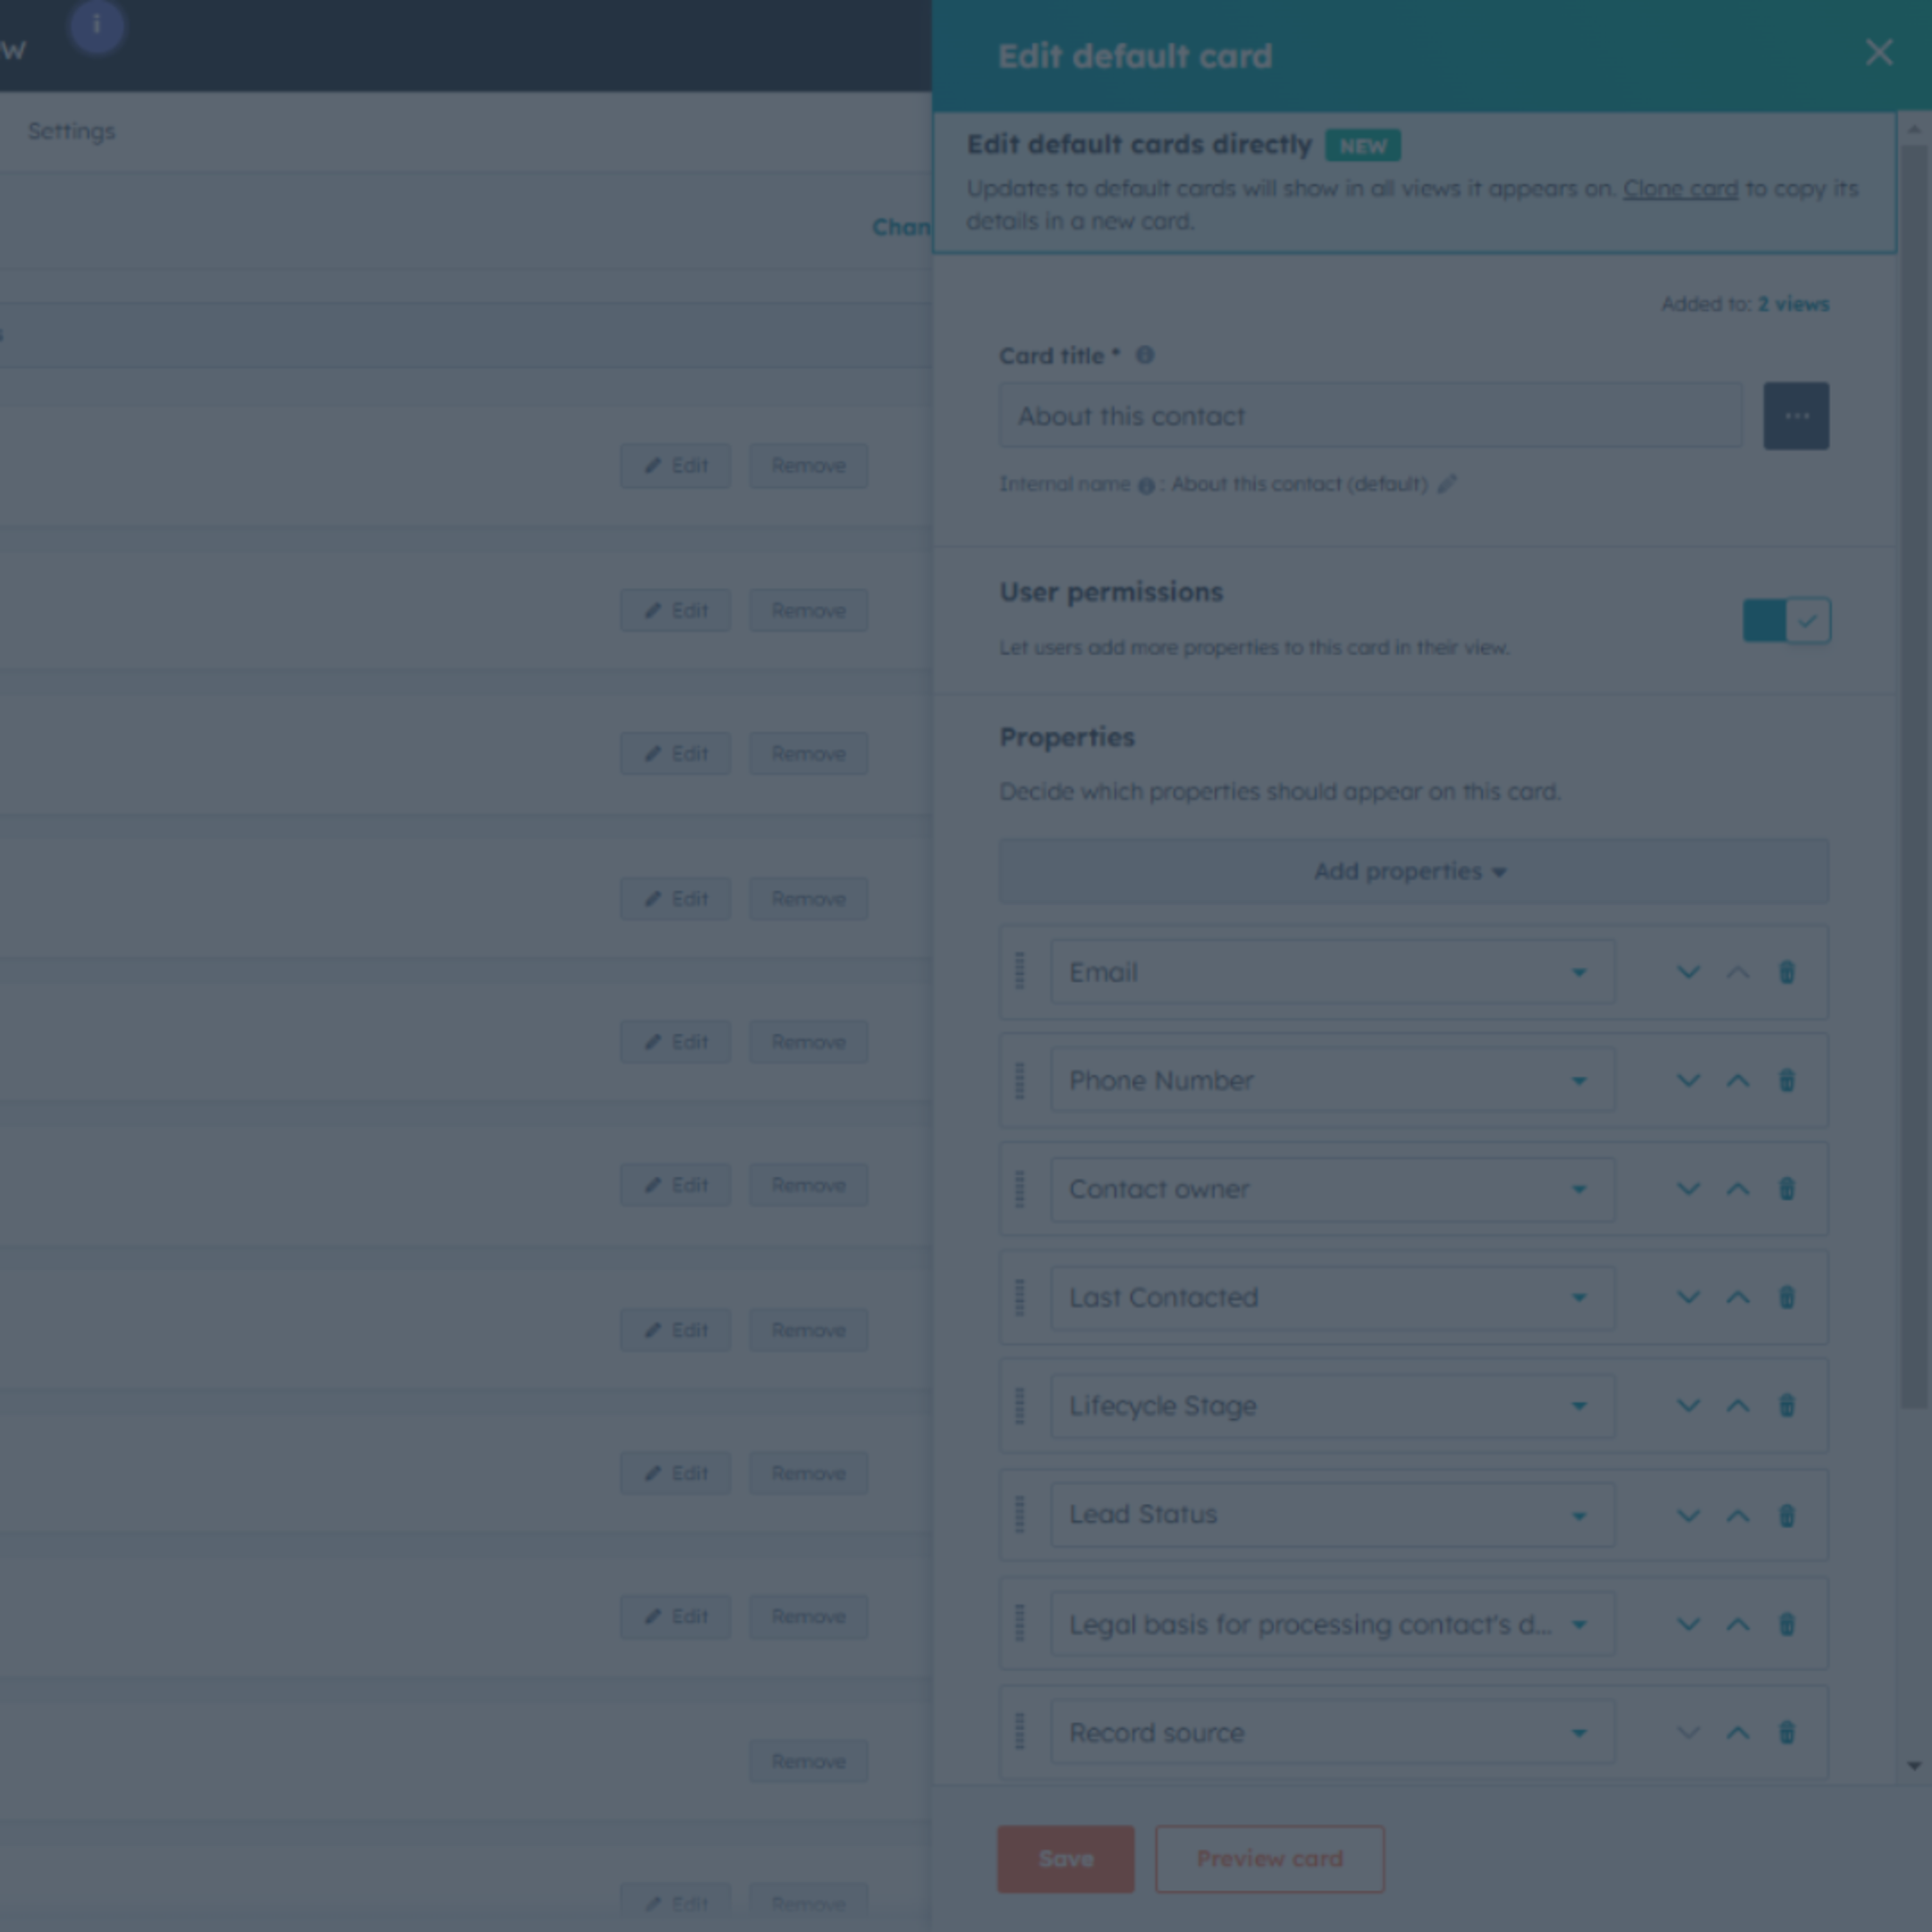Screen dimensions: 1932x1932
Task: Click the pencil icon to edit internal name
Action: (x=1446, y=484)
